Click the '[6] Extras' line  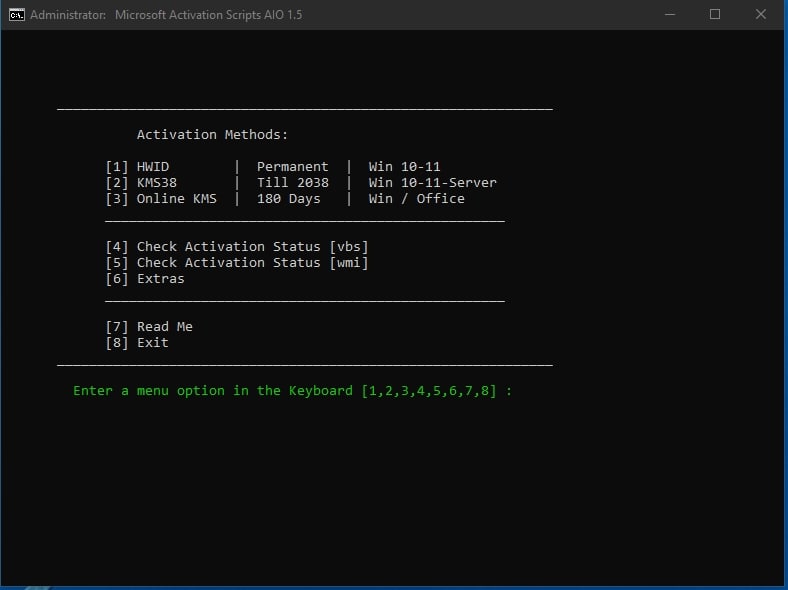tap(145, 279)
